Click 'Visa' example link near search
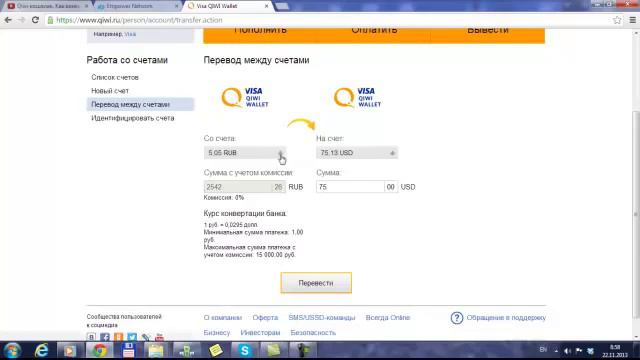 [x=130, y=34]
